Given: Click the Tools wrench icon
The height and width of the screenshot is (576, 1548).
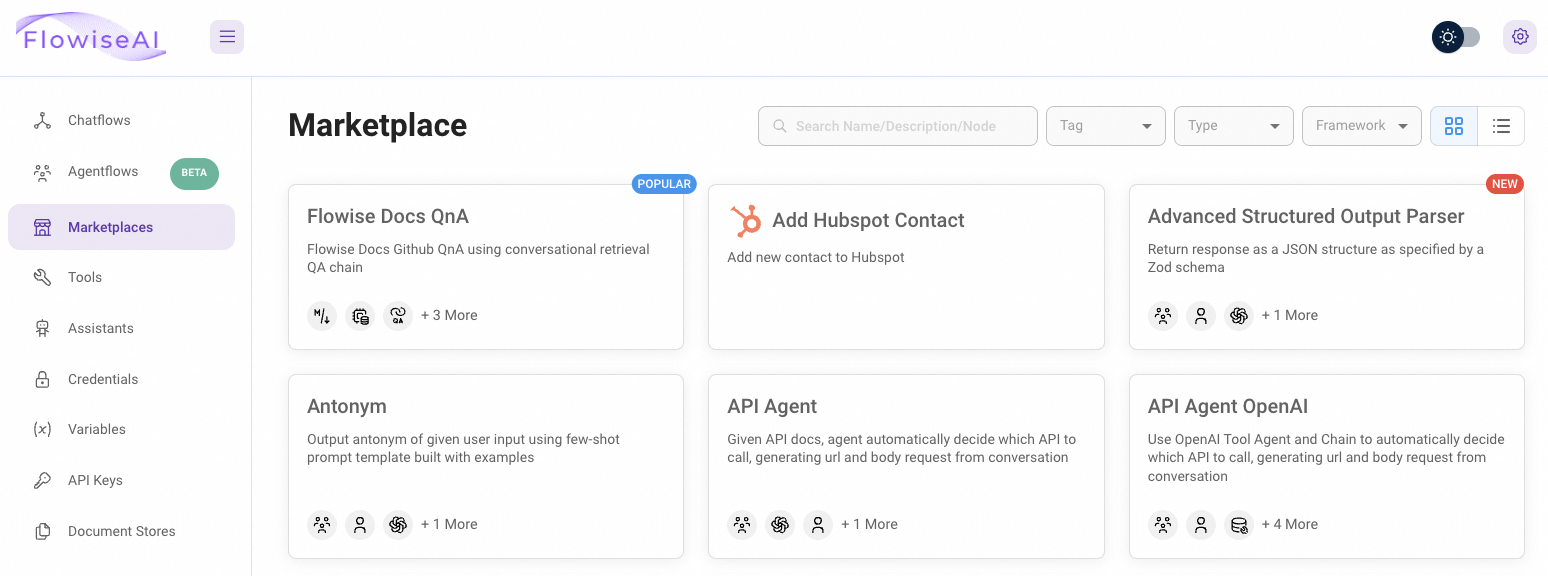Looking at the screenshot, I should [42, 278].
